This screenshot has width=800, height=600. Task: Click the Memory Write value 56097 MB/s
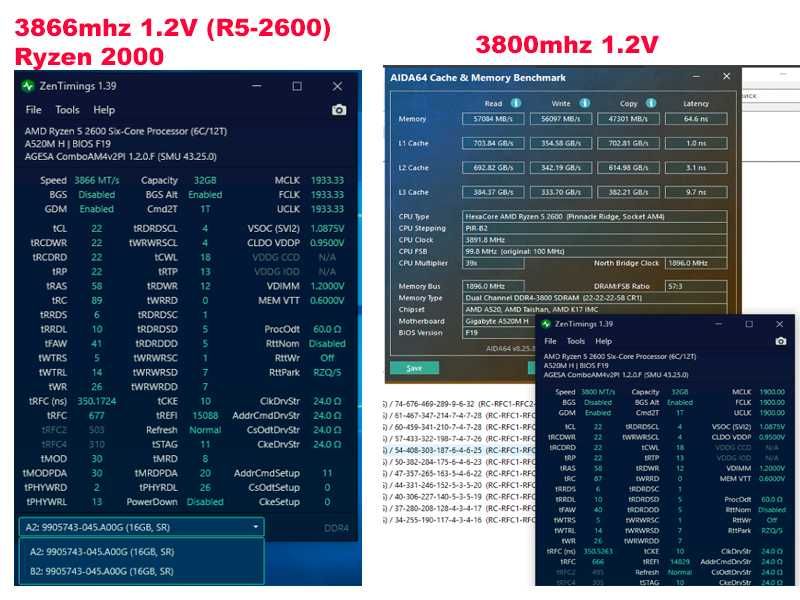[561, 119]
